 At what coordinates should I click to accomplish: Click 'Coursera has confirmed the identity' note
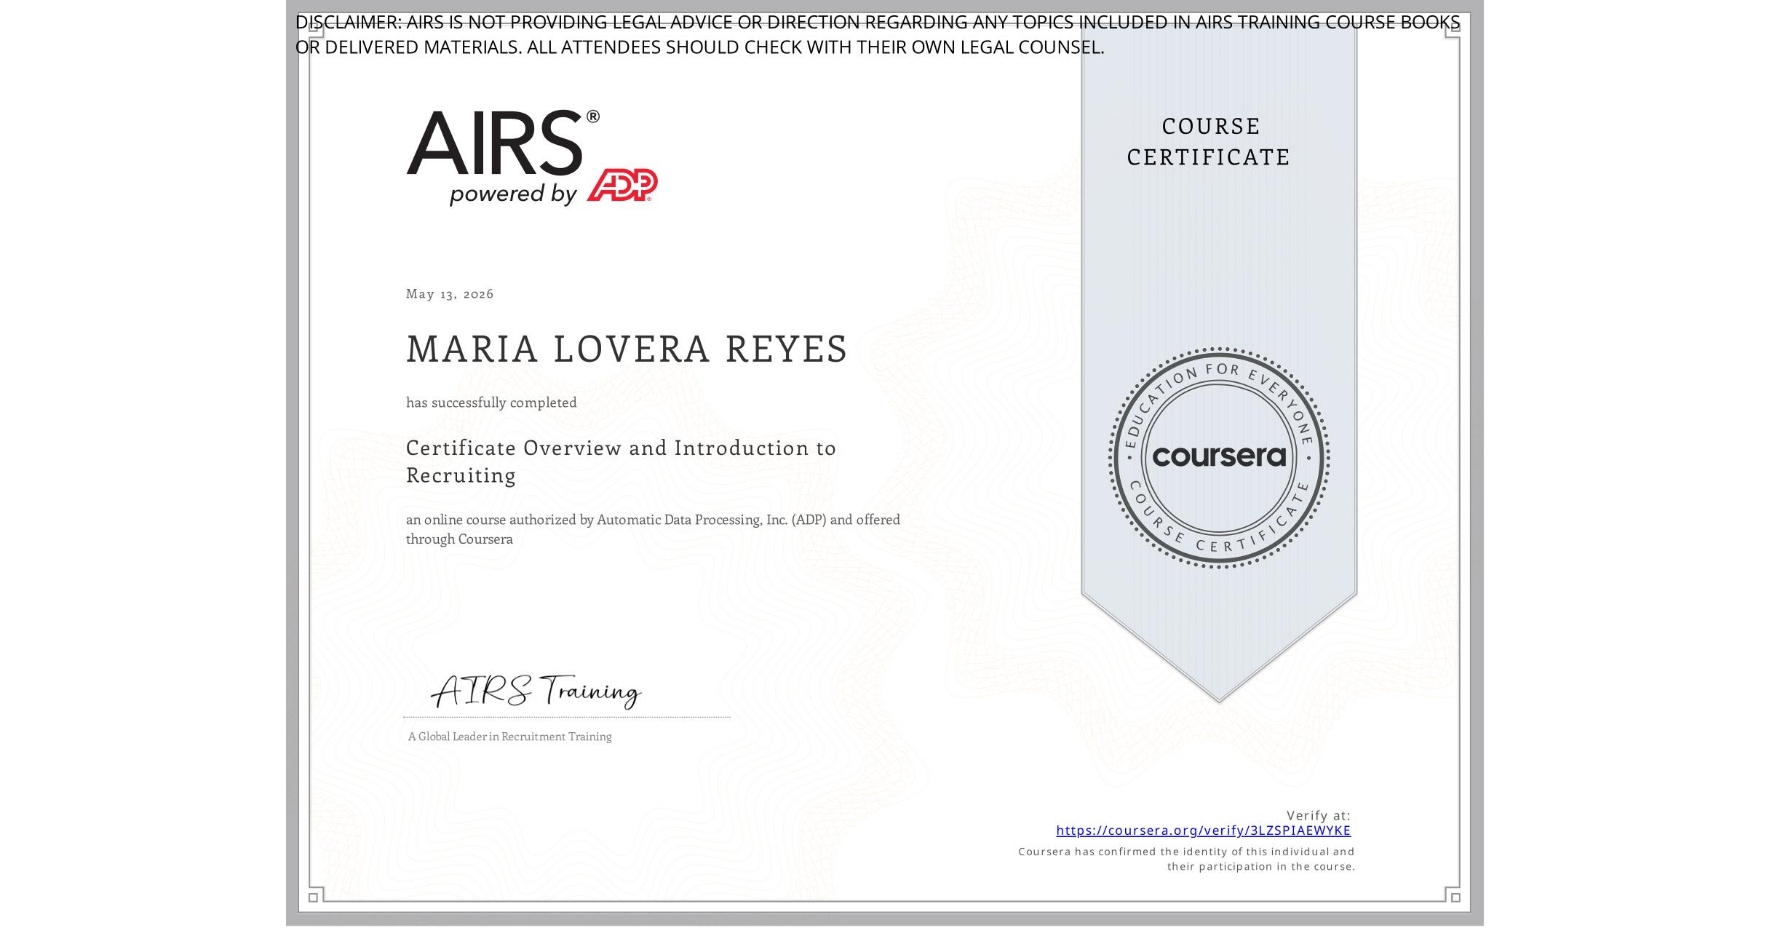click(1187, 859)
